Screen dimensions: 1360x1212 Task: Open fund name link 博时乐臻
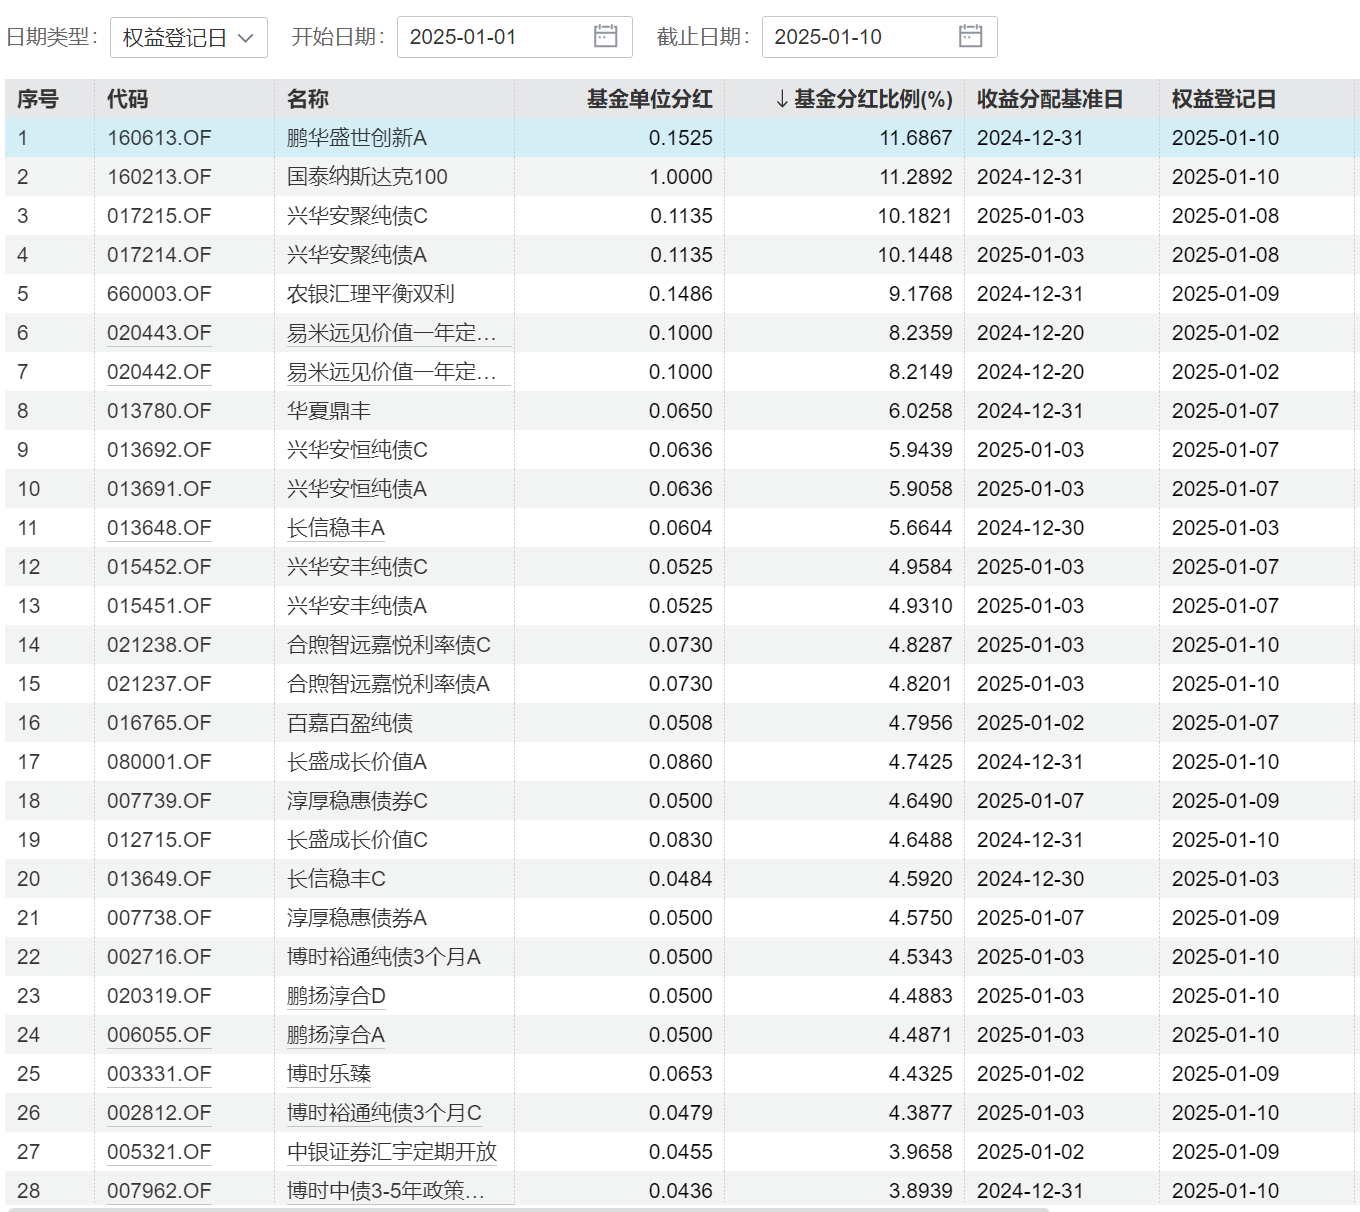[329, 1074]
